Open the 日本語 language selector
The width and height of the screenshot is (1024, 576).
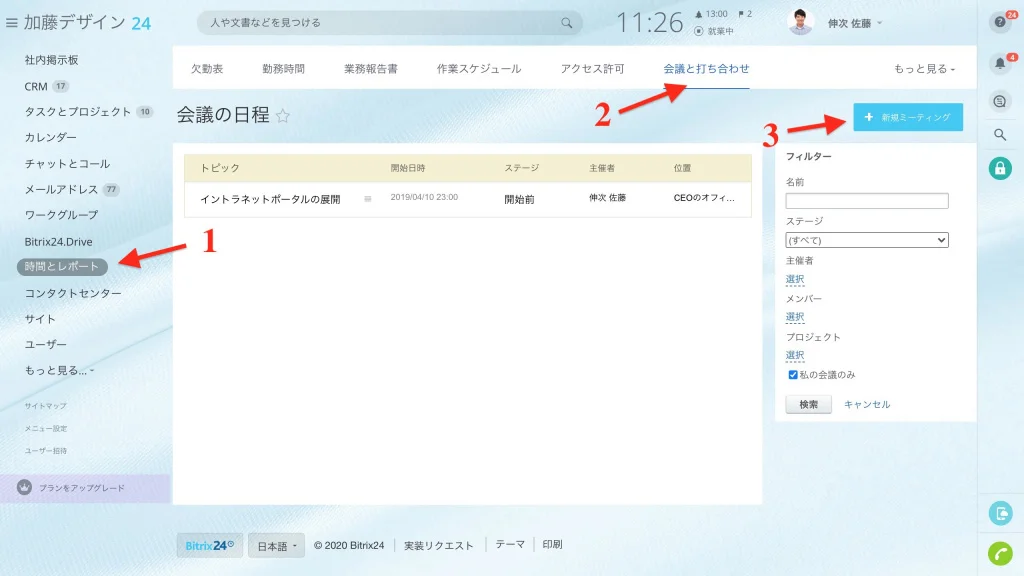pos(276,546)
